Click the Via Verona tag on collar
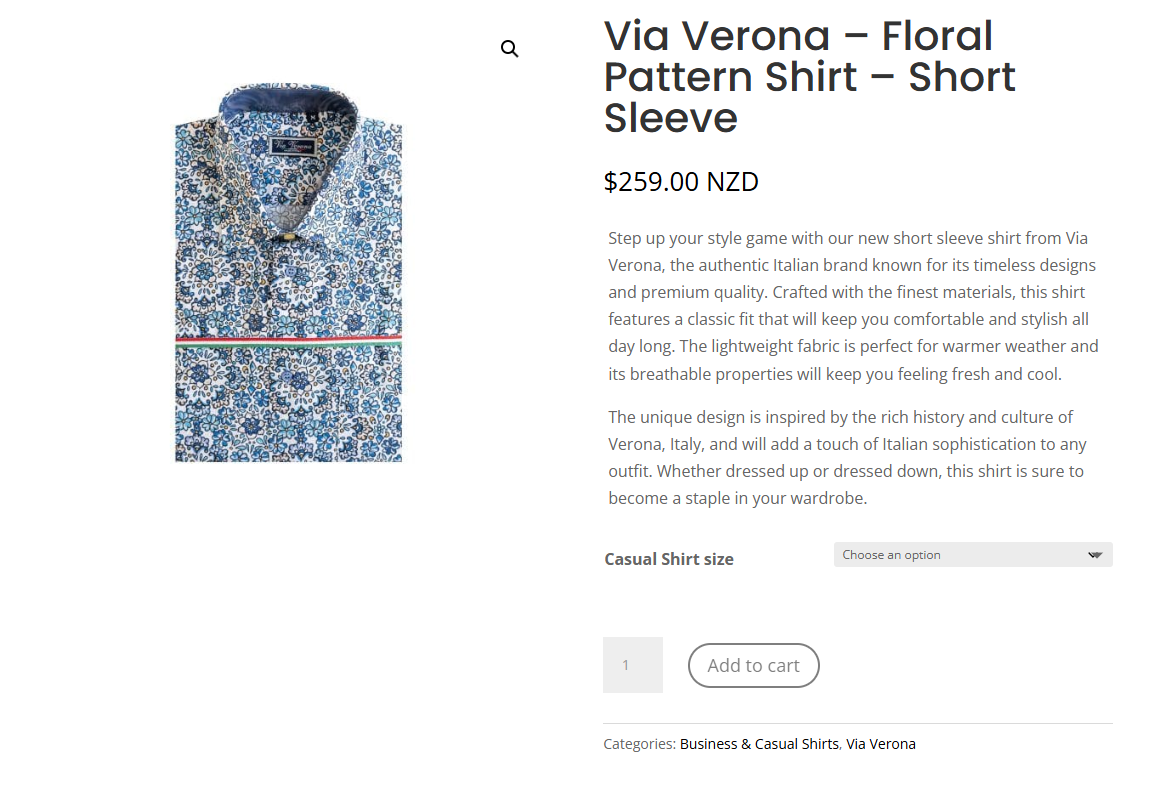This screenshot has height=804, width=1171. (293, 146)
